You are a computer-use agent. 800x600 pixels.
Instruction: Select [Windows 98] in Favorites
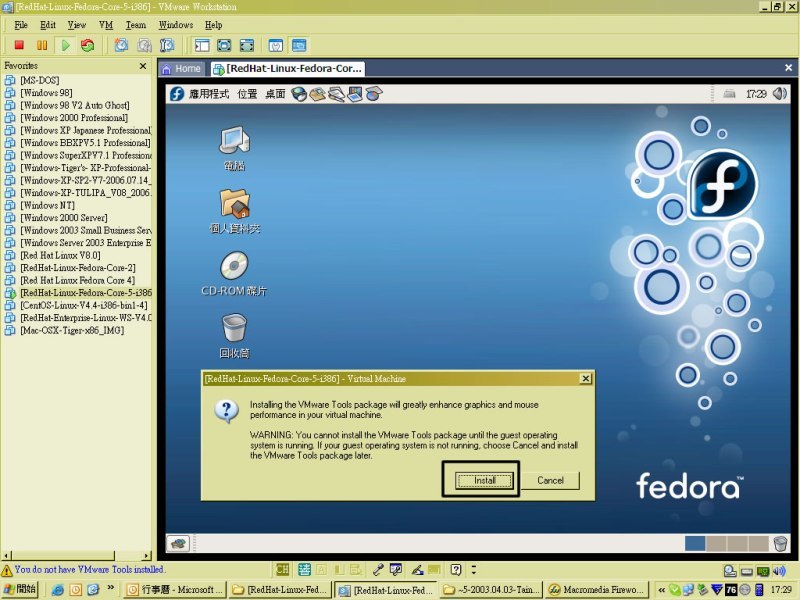tap(46, 93)
